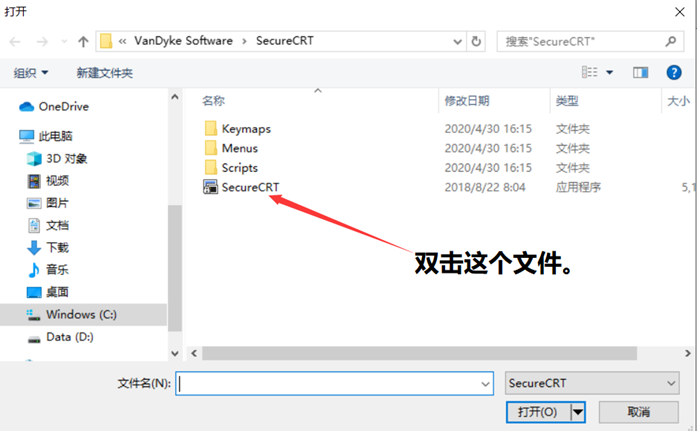
Task: Open 音乐 folder in navigation pane
Action: 57,270
